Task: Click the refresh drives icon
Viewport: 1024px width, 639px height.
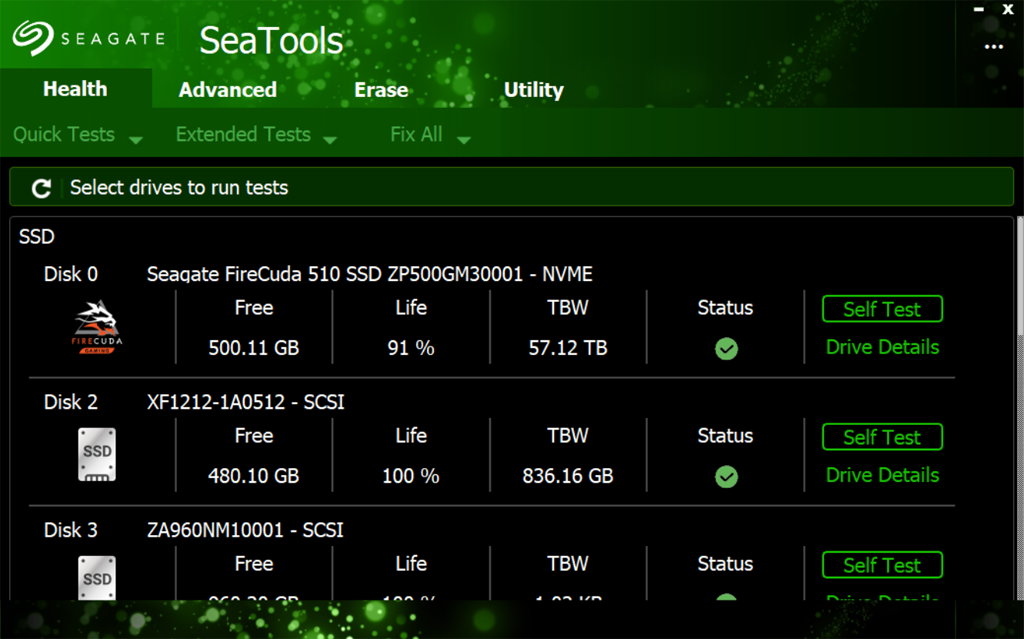Action: click(x=40, y=188)
